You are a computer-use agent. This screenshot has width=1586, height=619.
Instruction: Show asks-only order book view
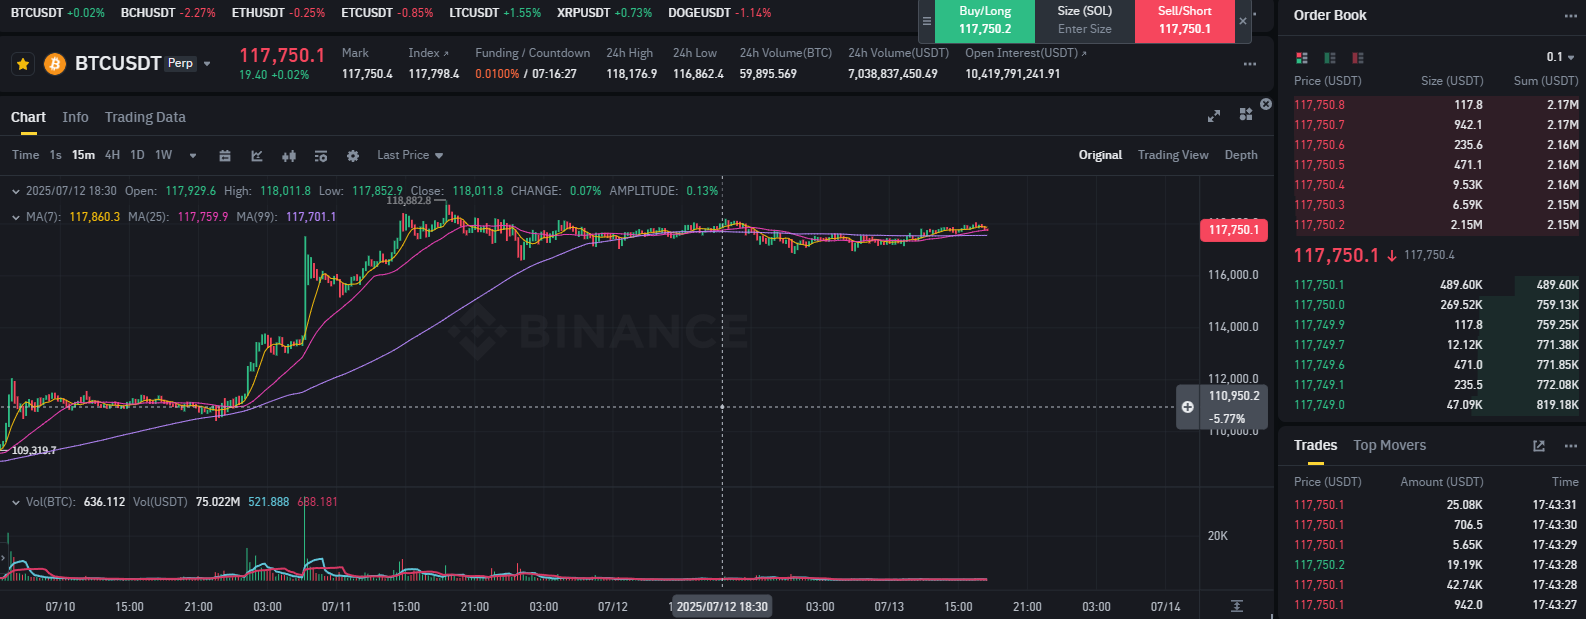pyautogui.click(x=1357, y=58)
